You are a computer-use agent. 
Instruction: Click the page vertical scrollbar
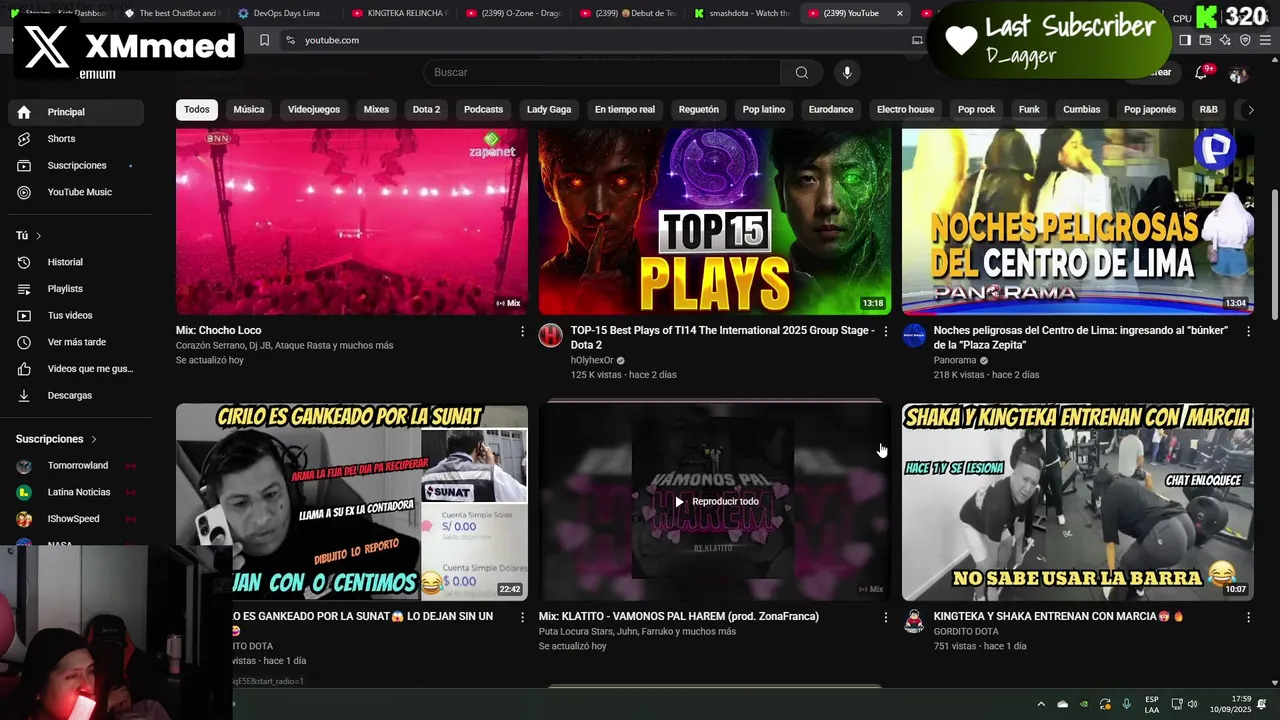[1274, 256]
